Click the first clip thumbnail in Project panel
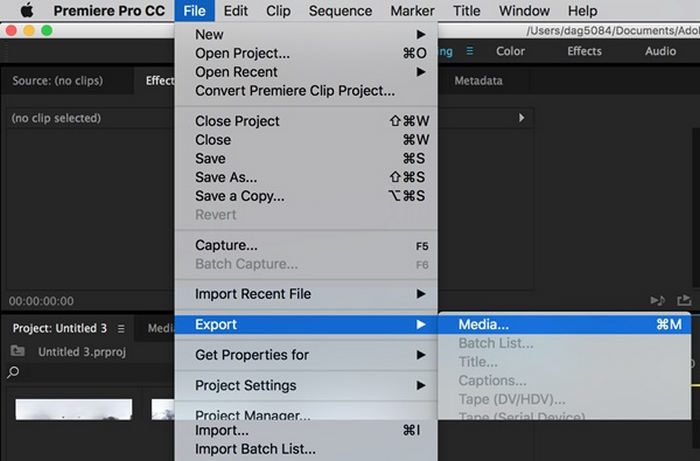Viewport: 700px width, 461px height. 74,409
